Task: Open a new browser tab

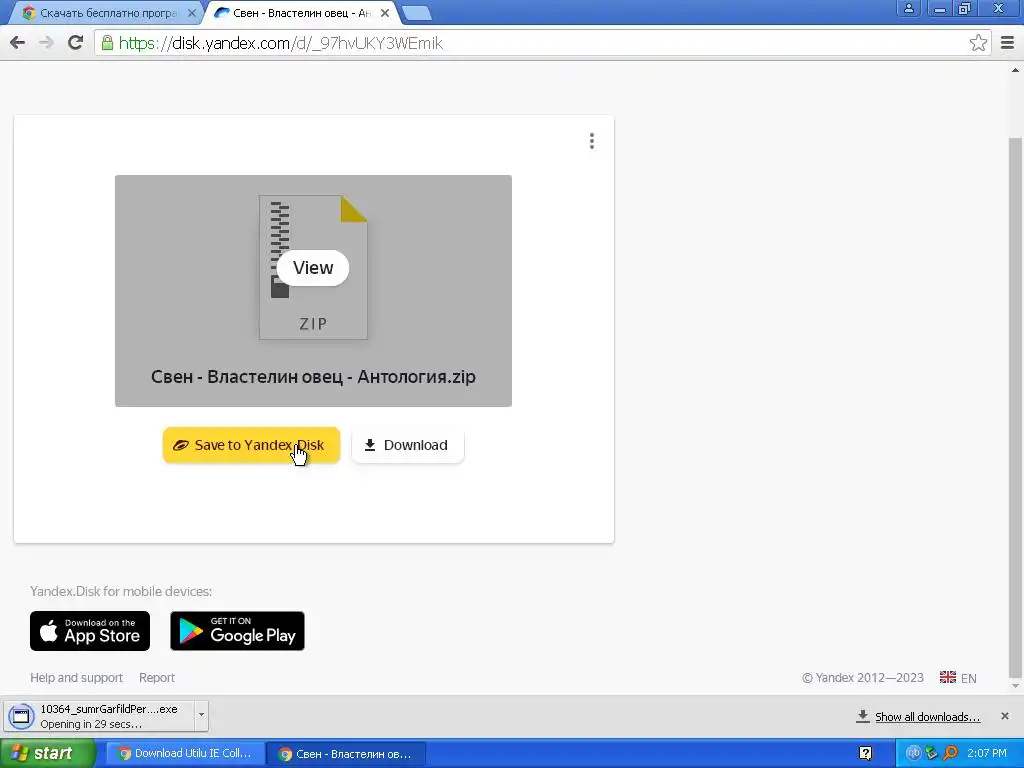Action: coord(416,13)
